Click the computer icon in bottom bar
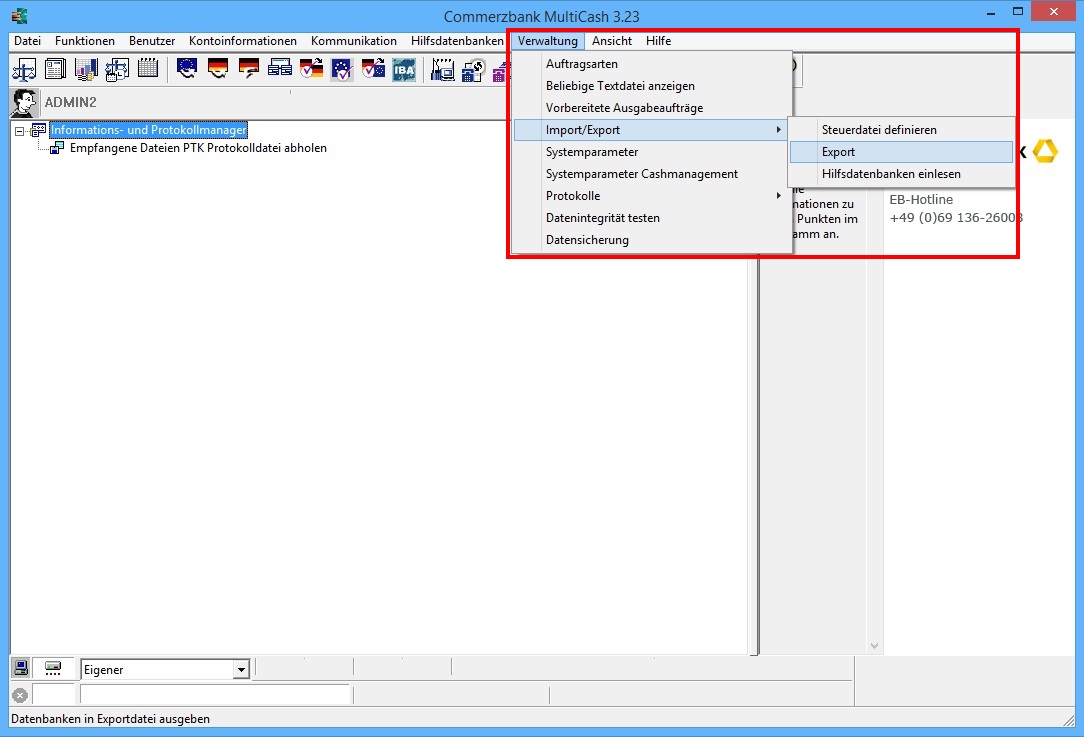 21,668
